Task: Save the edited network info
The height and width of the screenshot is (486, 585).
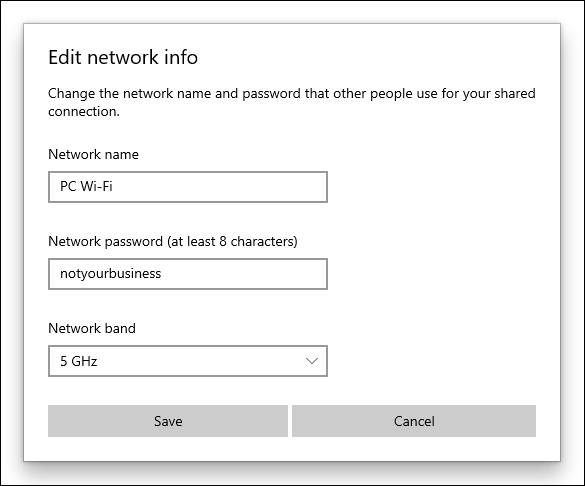Action: coord(168,421)
